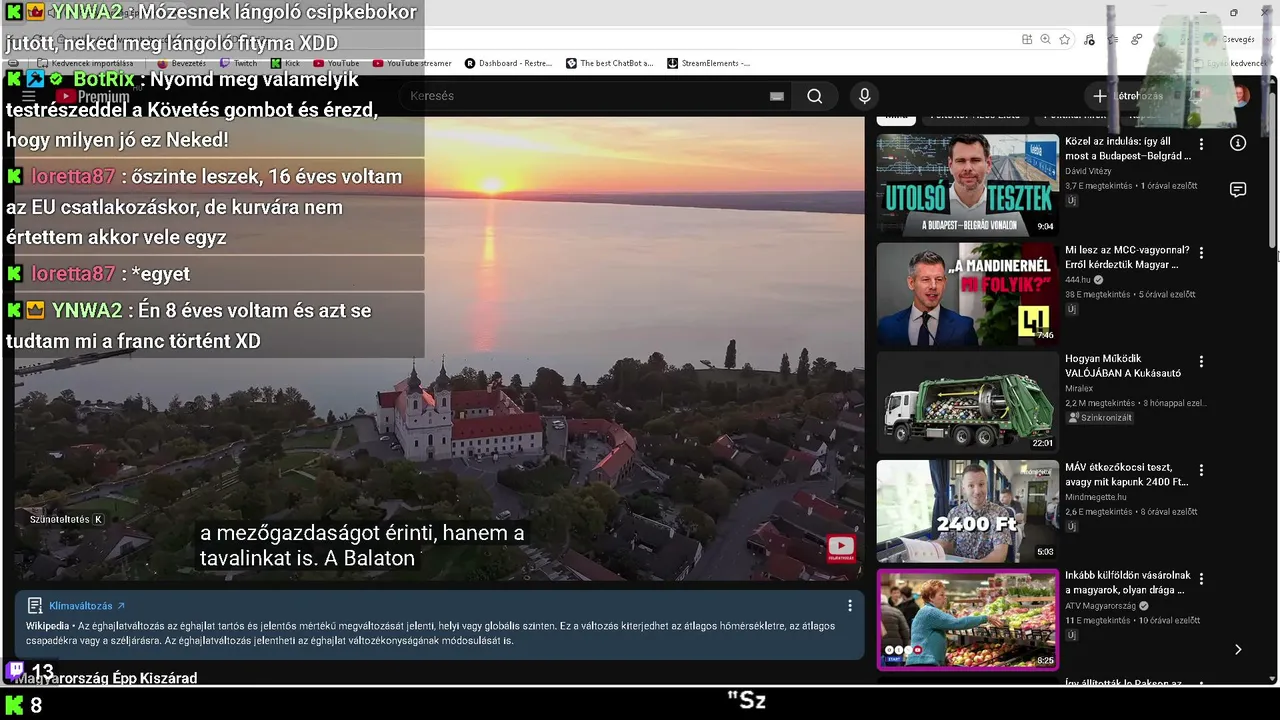Open 'The best ChatBot a...' bookmark
Image resolution: width=1280 pixels, height=720 pixels.
pos(609,63)
